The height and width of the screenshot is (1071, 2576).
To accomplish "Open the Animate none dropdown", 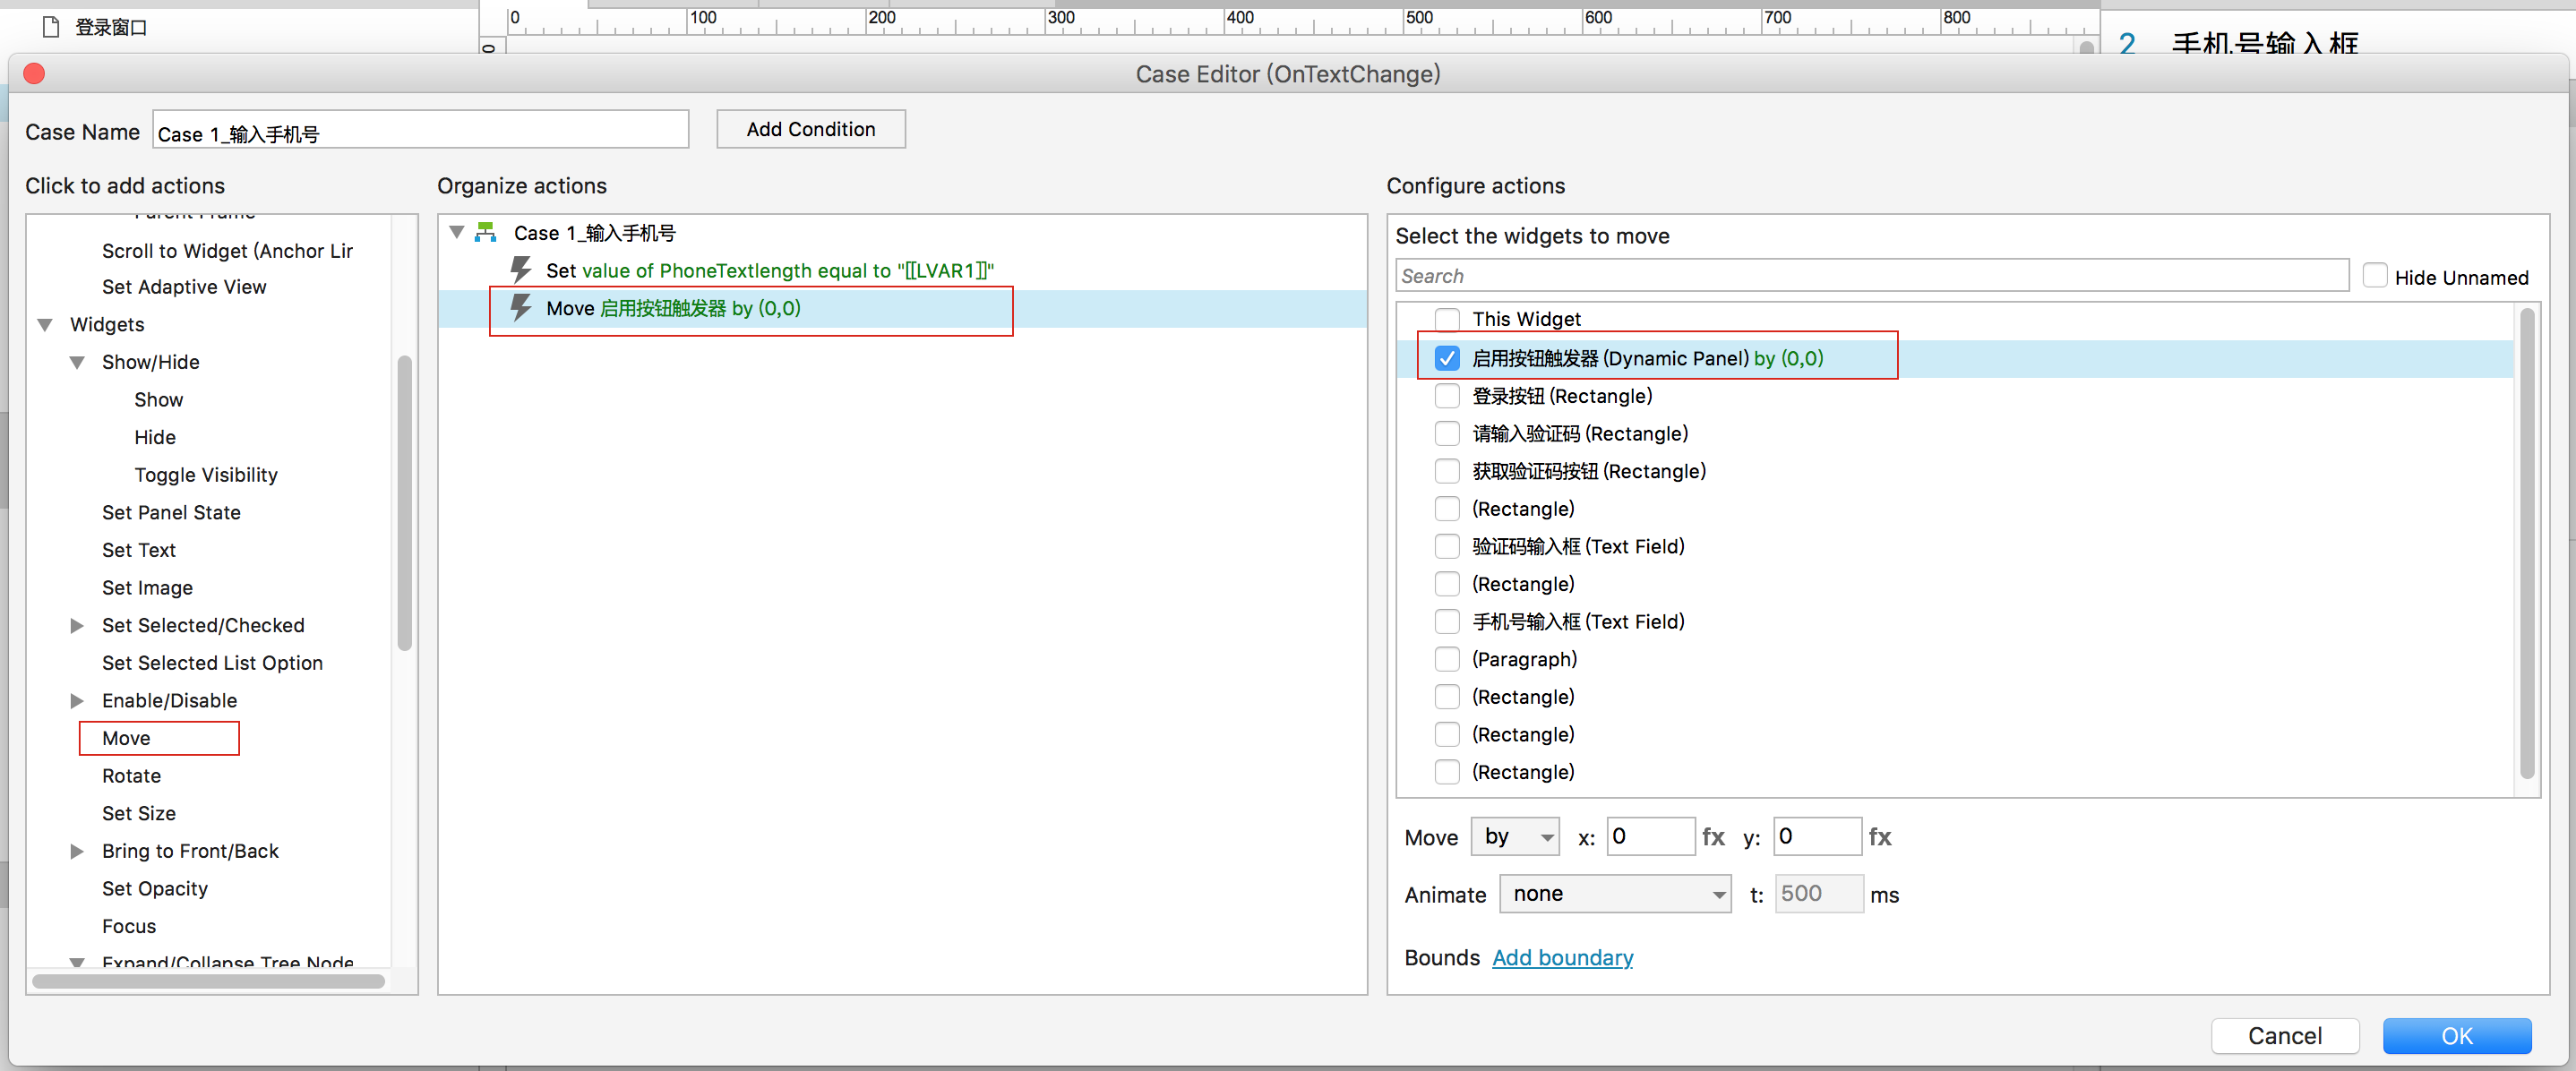I will coord(1614,894).
